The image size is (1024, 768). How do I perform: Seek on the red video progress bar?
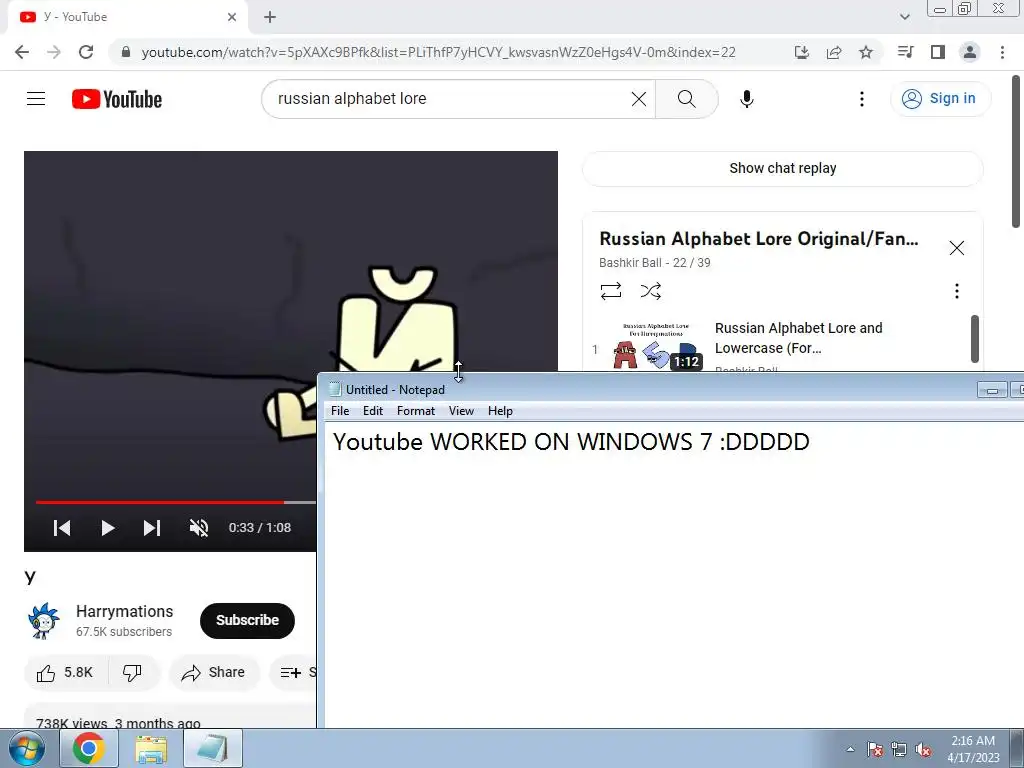pyautogui.click(x=160, y=502)
